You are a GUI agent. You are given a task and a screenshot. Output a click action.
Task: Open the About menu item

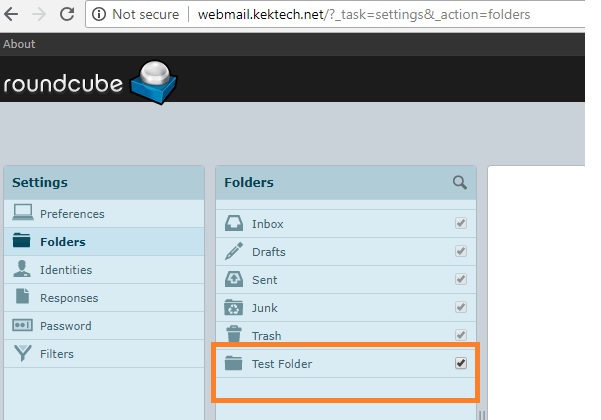click(x=19, y=44)
